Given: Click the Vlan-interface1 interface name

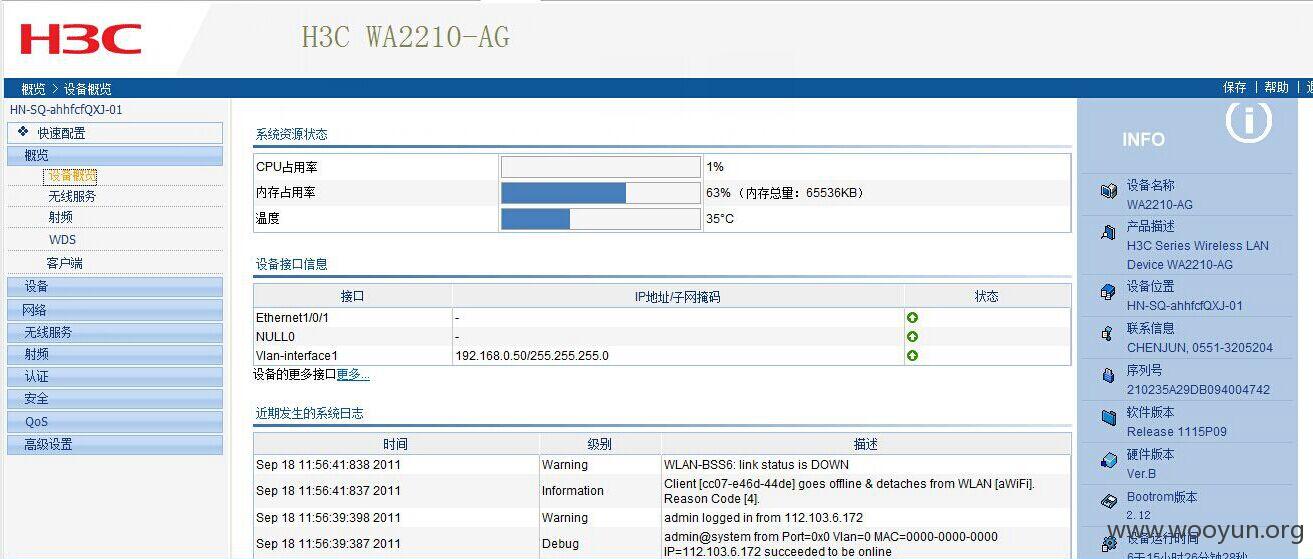Looking at the screenshot, I should click(297, 356).
